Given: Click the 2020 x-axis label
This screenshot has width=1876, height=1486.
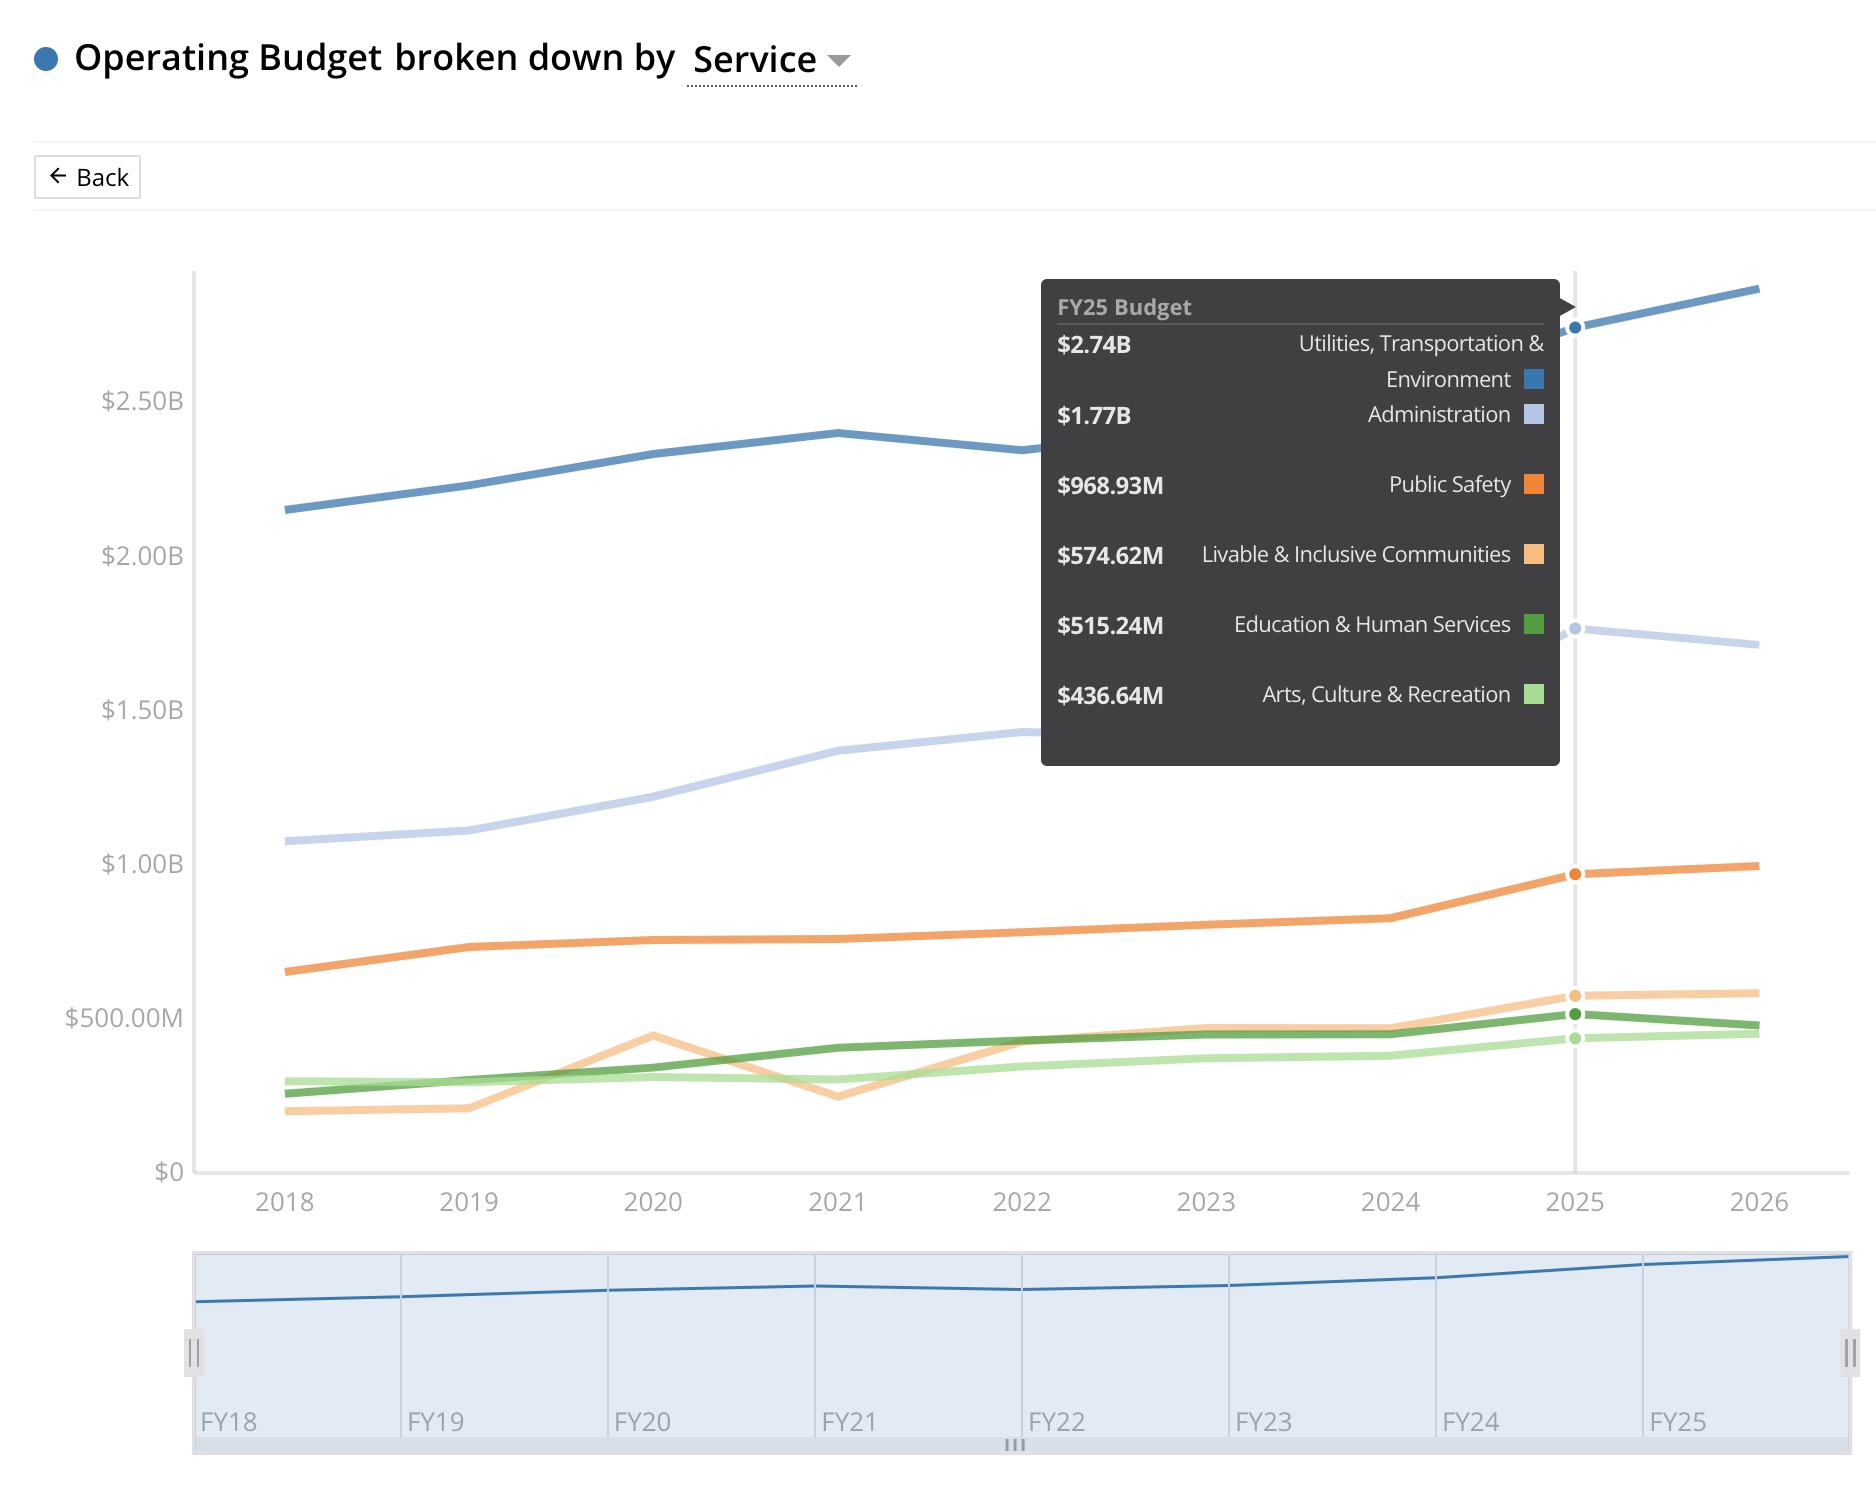Looking at the screenshot, I should [653, 1201].
